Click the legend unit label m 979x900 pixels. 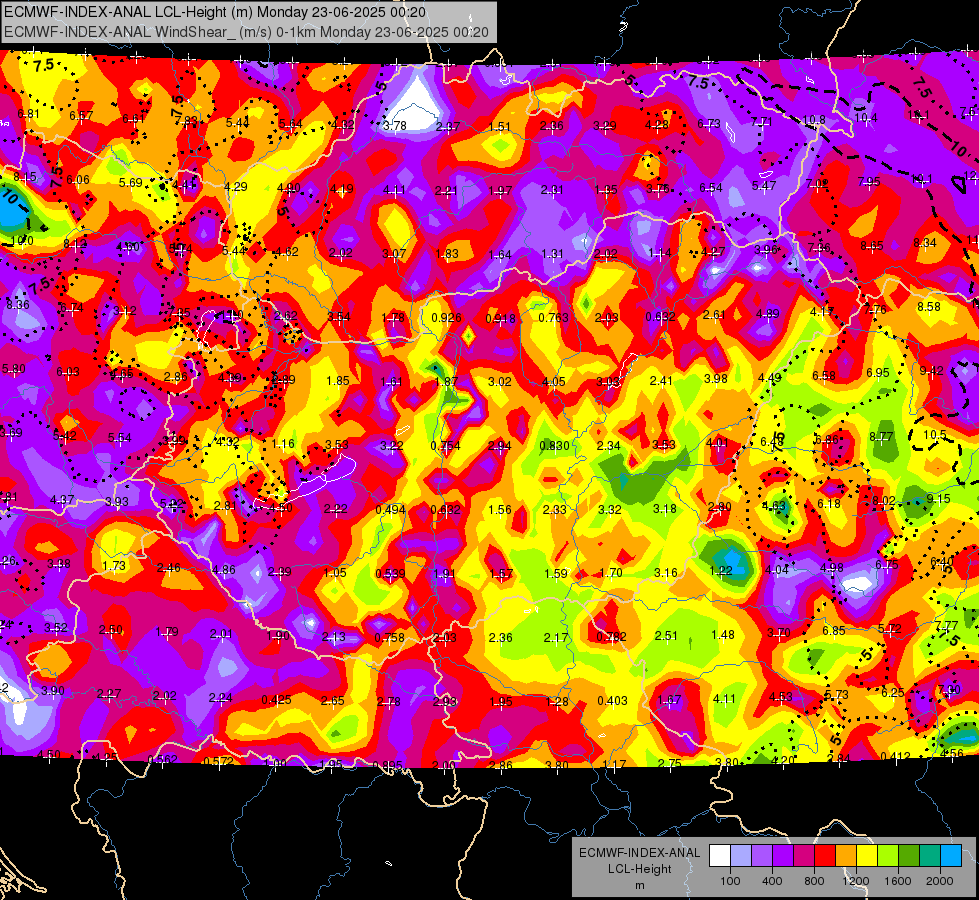tap(639, 886)
